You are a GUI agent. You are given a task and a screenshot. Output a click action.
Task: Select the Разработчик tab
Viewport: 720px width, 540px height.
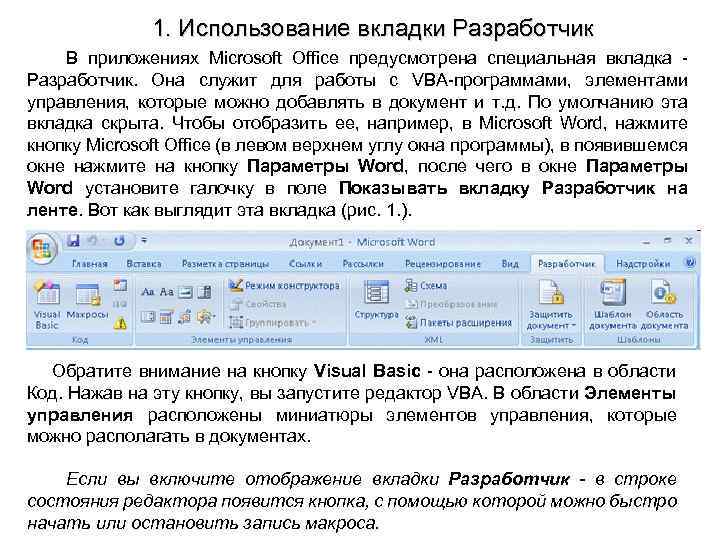tap(567, 264)
